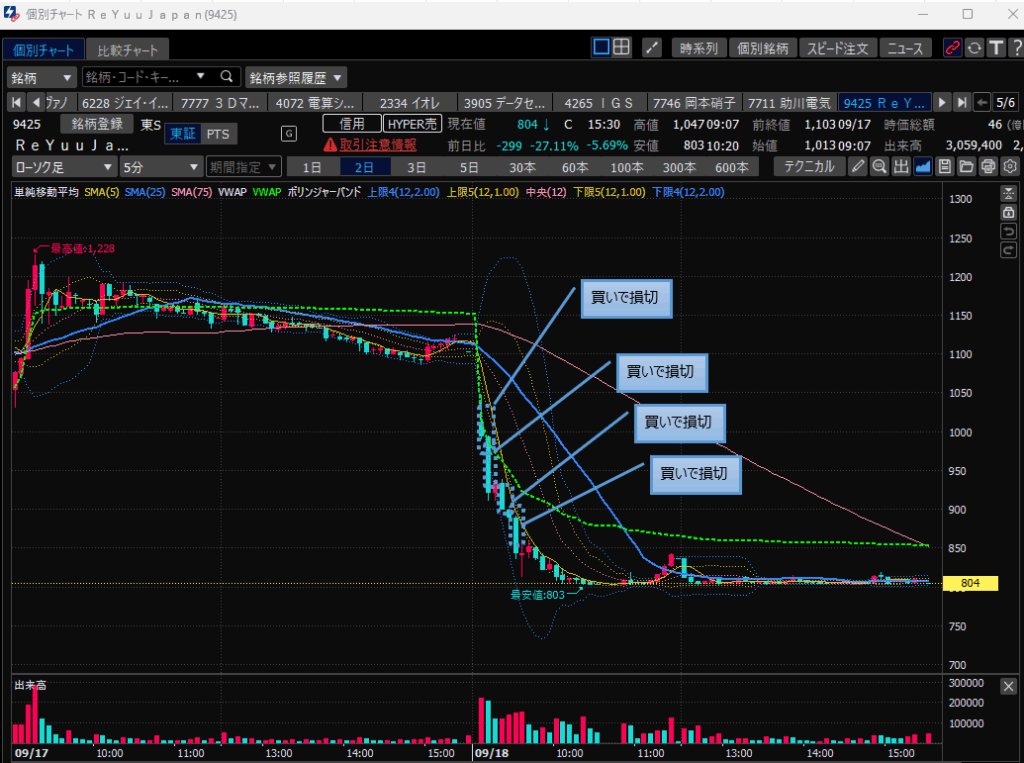The width and height of the screenshot is (1024, 763).
Task: Refresh chart with the reload icon
Action: tap(974, 48)
